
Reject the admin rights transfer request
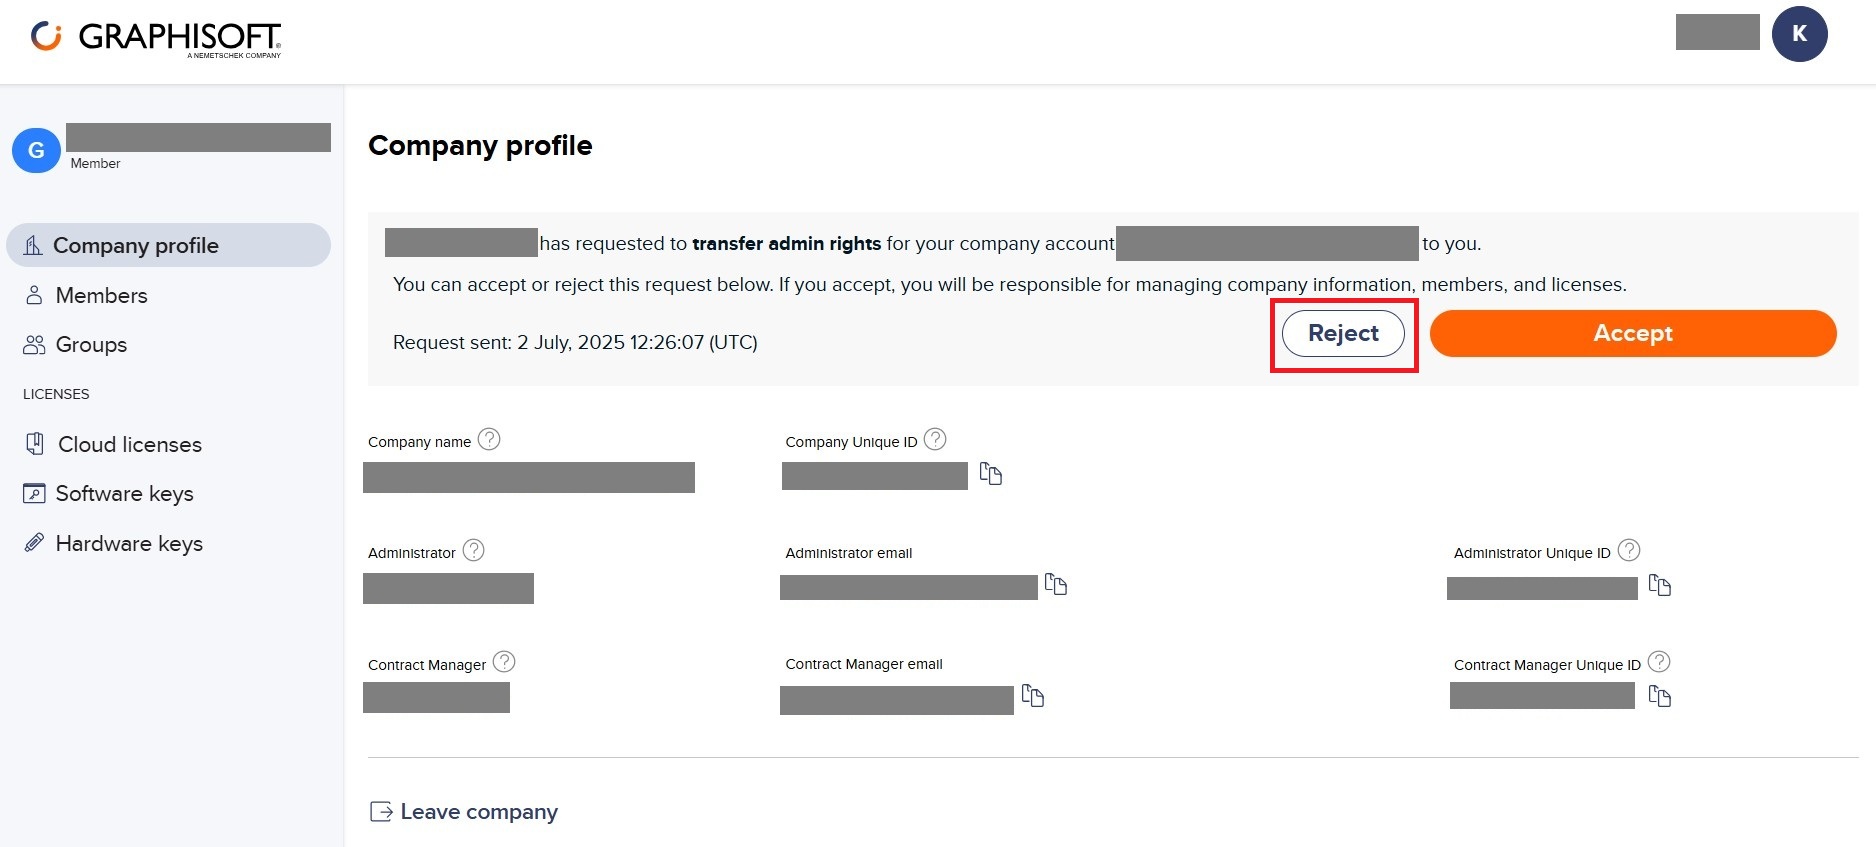[x=1343, y=333]
